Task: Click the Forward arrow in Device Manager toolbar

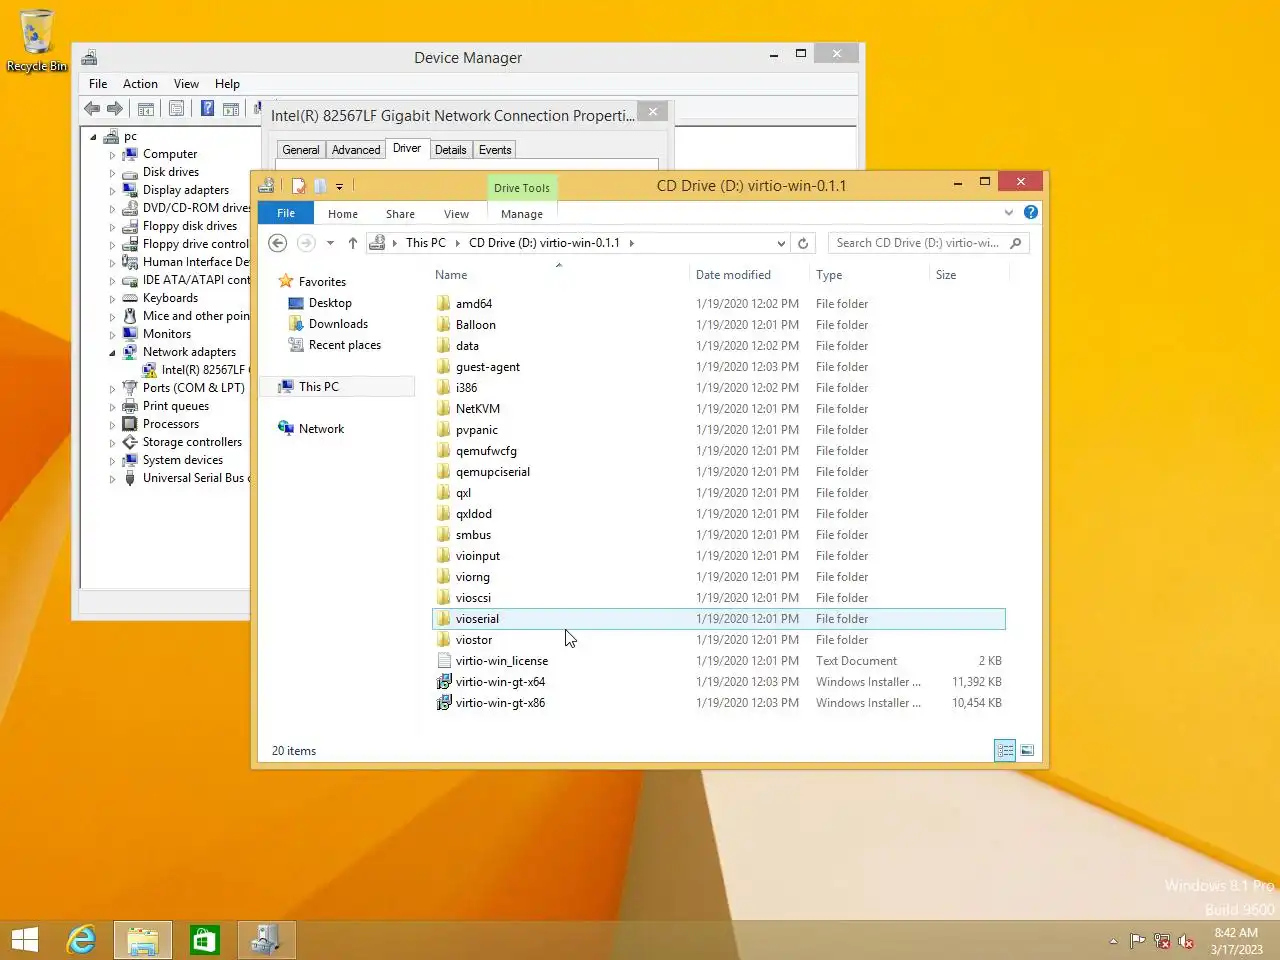Action: click(x=115, y=109)
